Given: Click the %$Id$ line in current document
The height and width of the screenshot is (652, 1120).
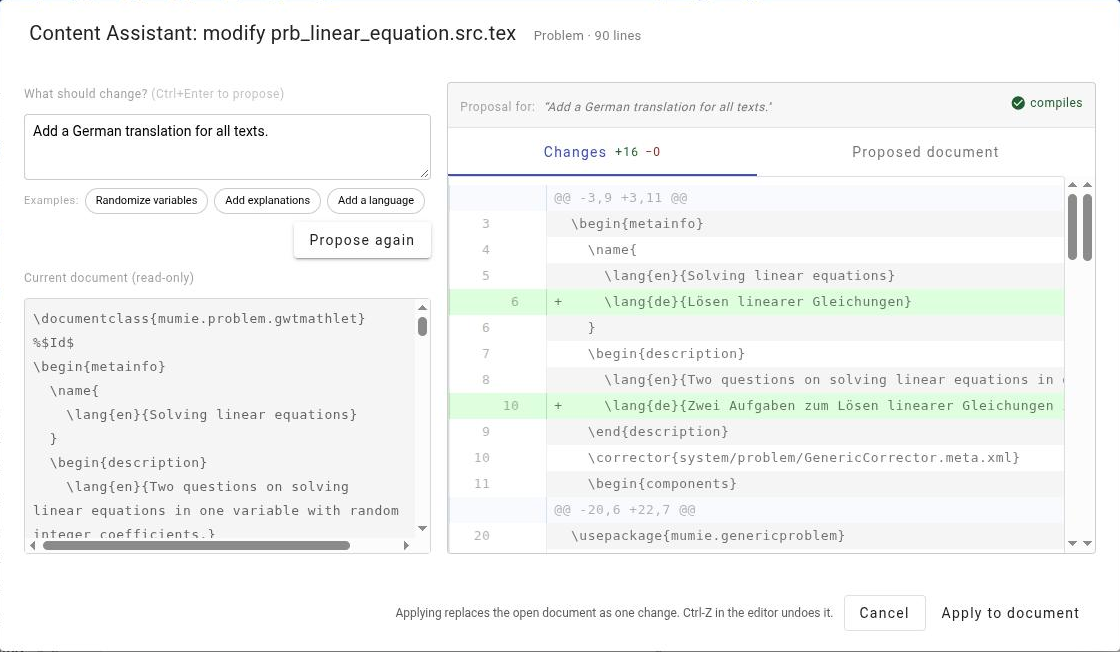Looking at the screenshot, I should (54, 343).
